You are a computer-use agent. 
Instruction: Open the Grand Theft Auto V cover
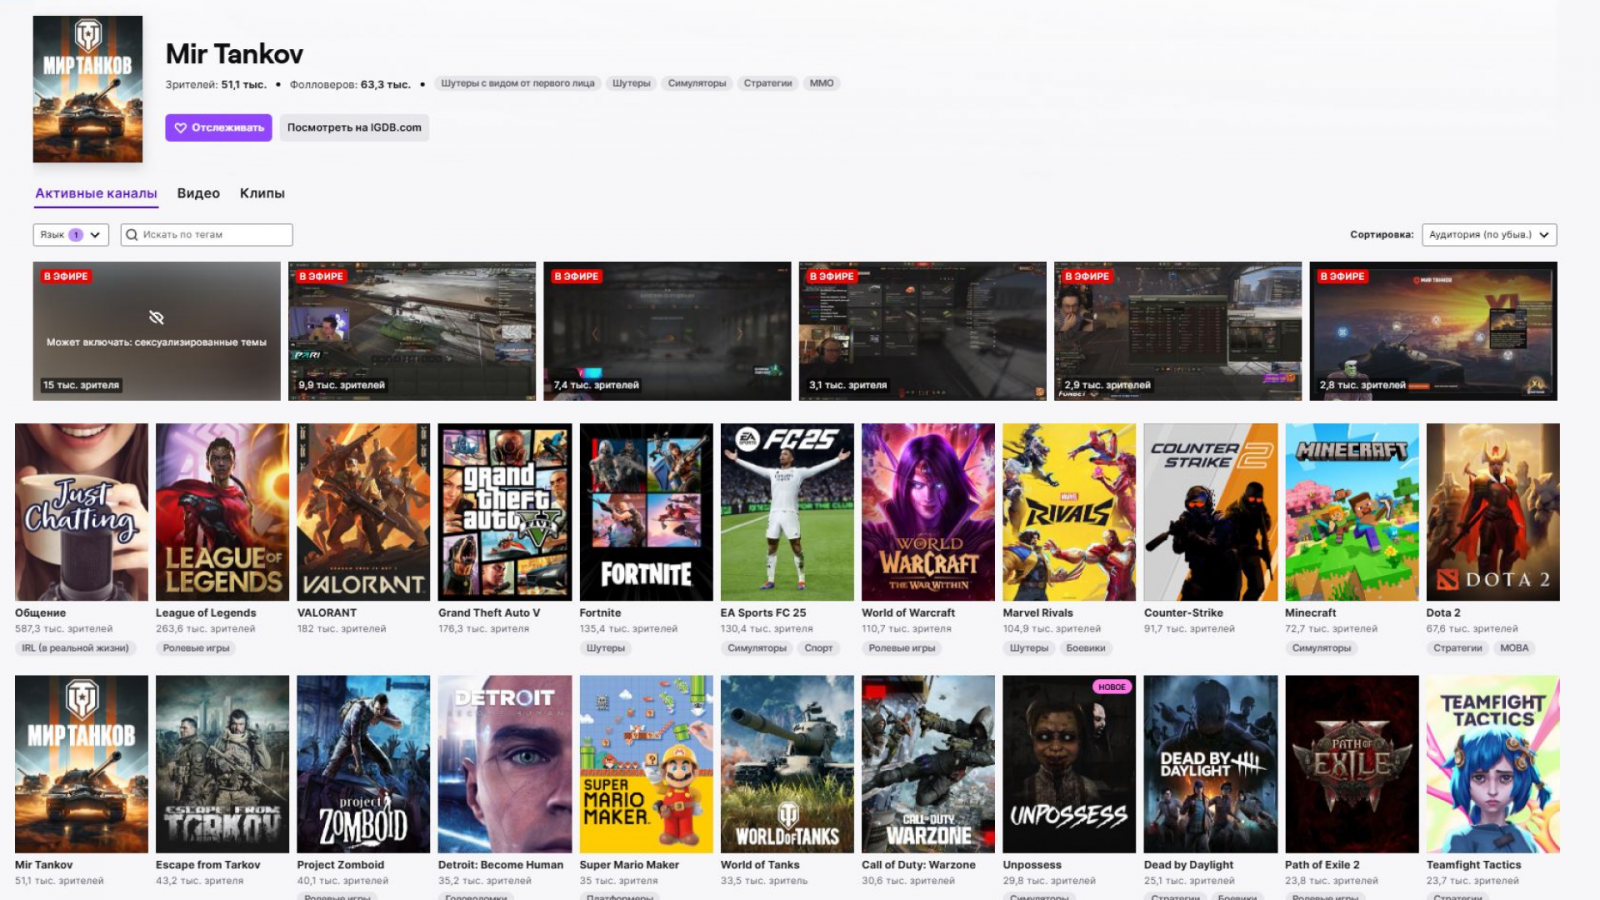pos(505,512)
